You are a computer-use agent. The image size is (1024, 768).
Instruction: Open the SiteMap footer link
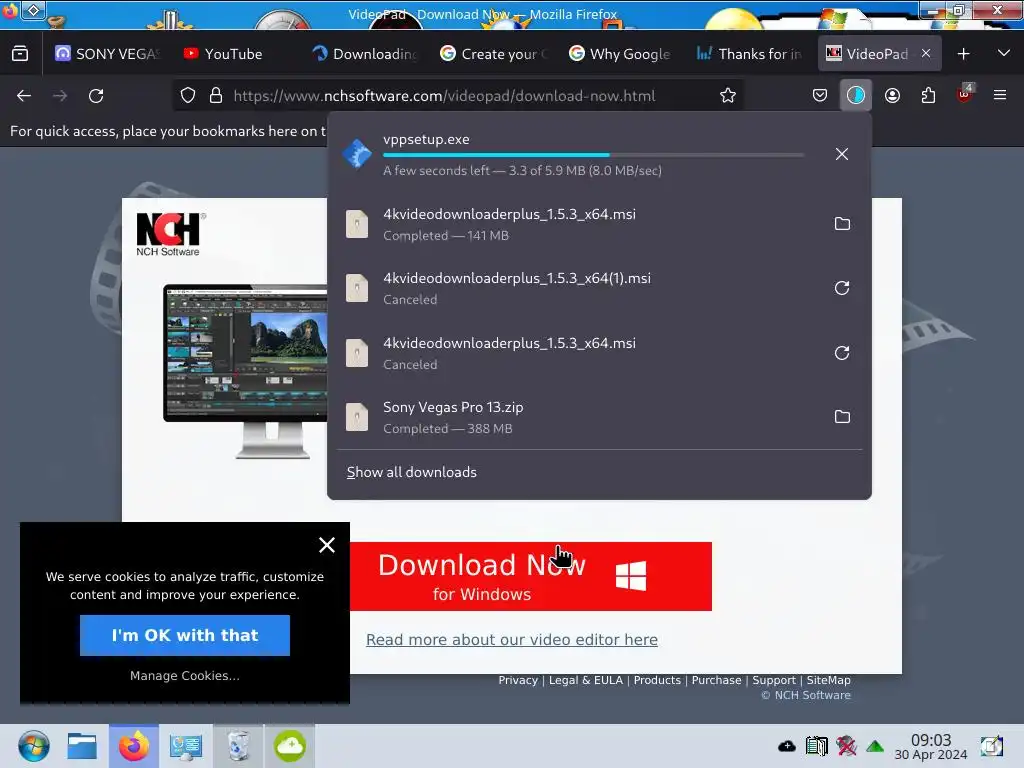click(x=828, y=680)
